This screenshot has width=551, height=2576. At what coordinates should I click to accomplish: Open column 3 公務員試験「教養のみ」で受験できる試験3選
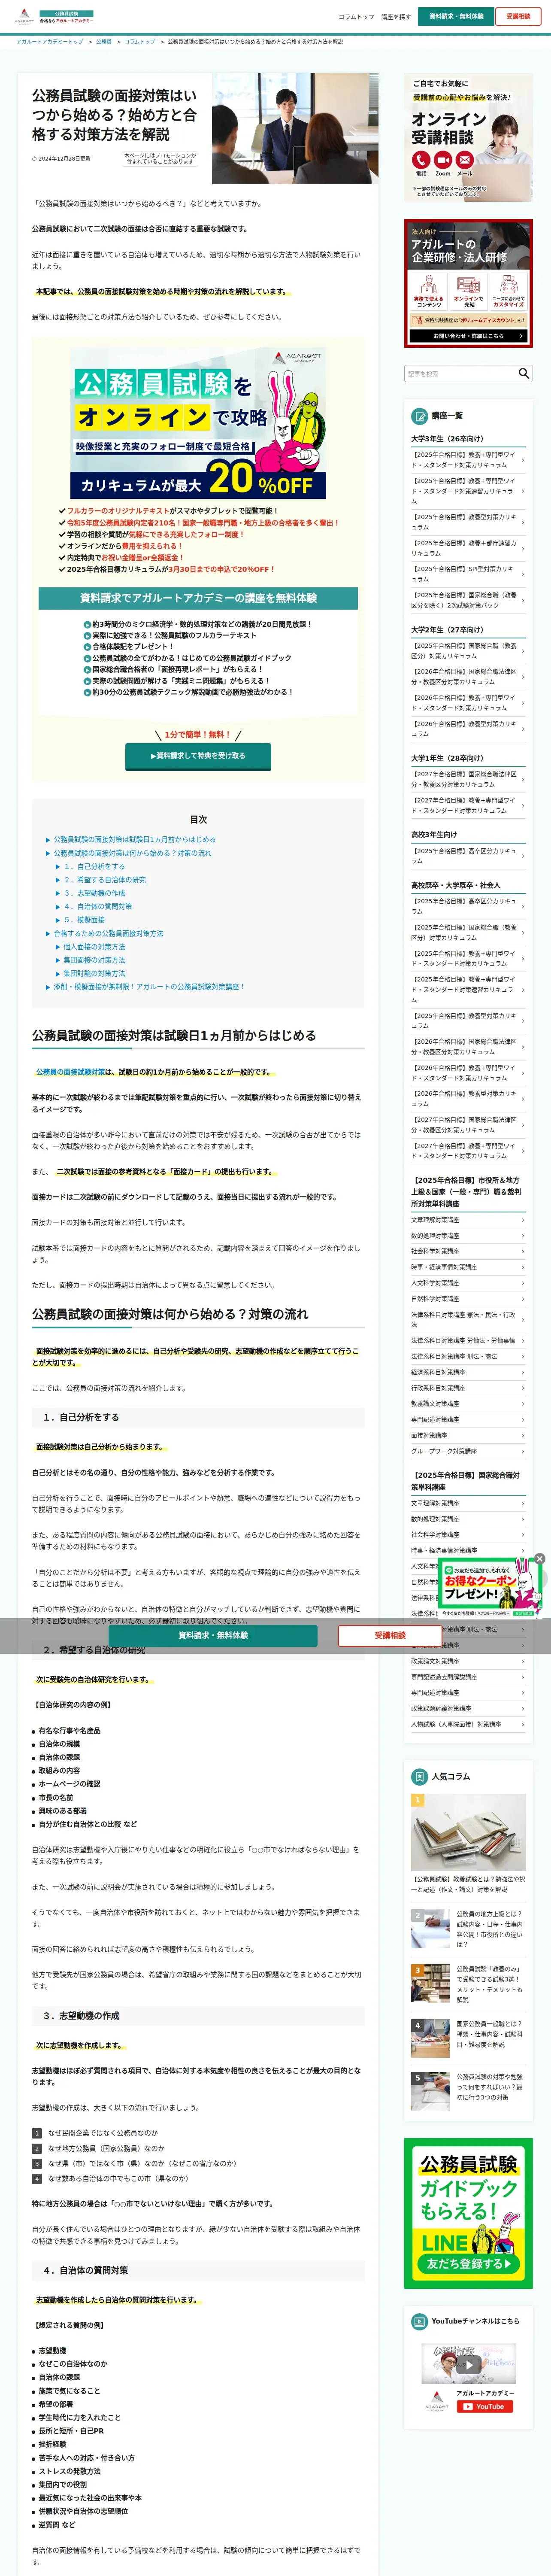coord(468,1984)
